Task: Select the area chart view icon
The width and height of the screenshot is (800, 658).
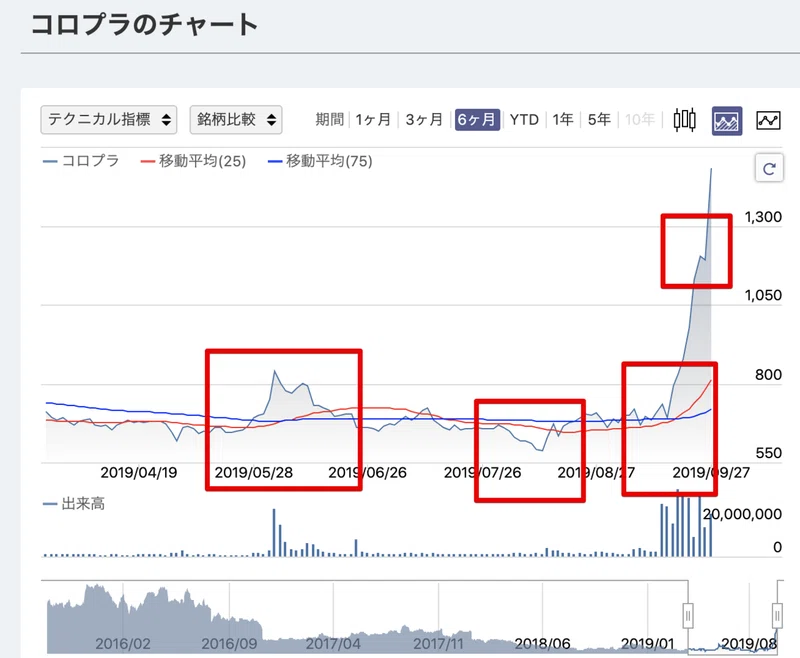Action: 727,121
